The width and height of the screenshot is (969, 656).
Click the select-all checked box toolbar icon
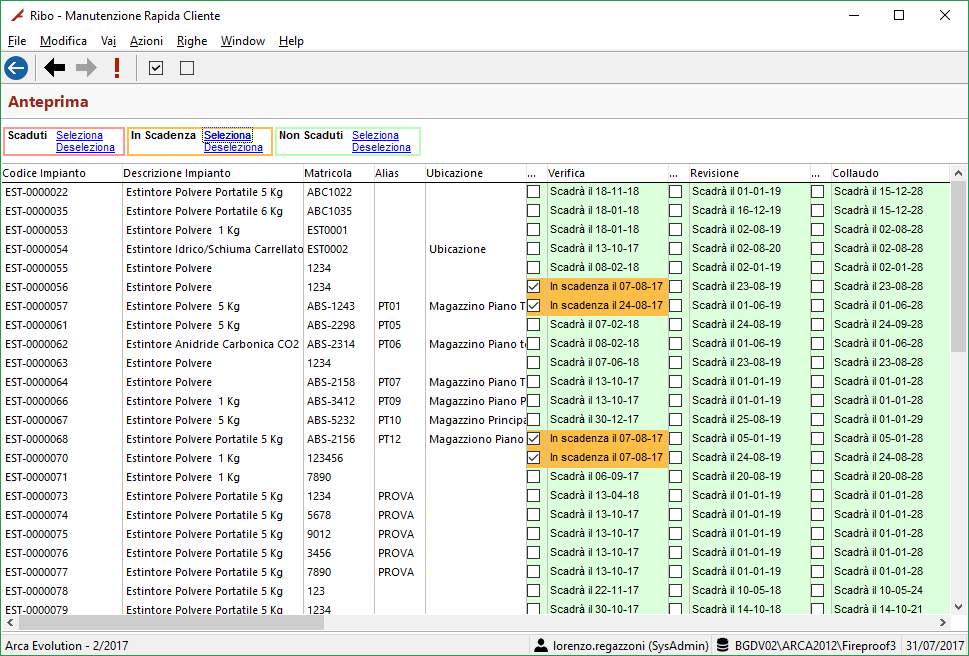pos(156,68)
